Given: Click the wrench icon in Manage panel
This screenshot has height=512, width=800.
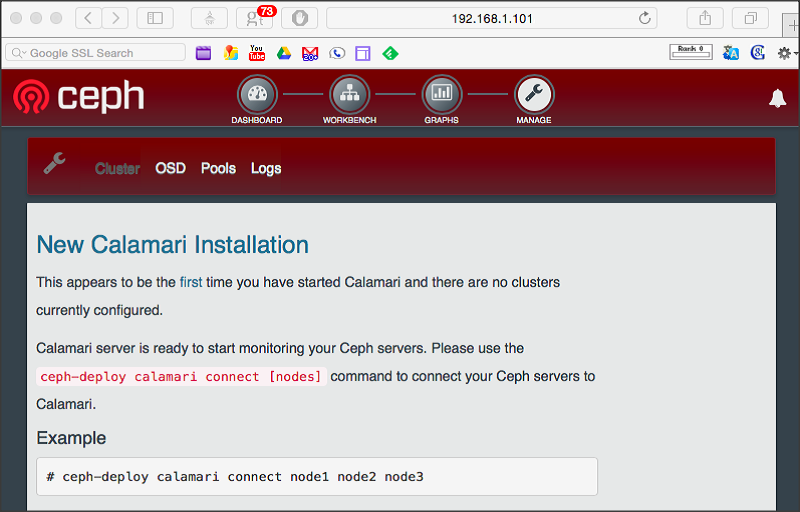Looking at the screenshot, I should tap(54, 163).
